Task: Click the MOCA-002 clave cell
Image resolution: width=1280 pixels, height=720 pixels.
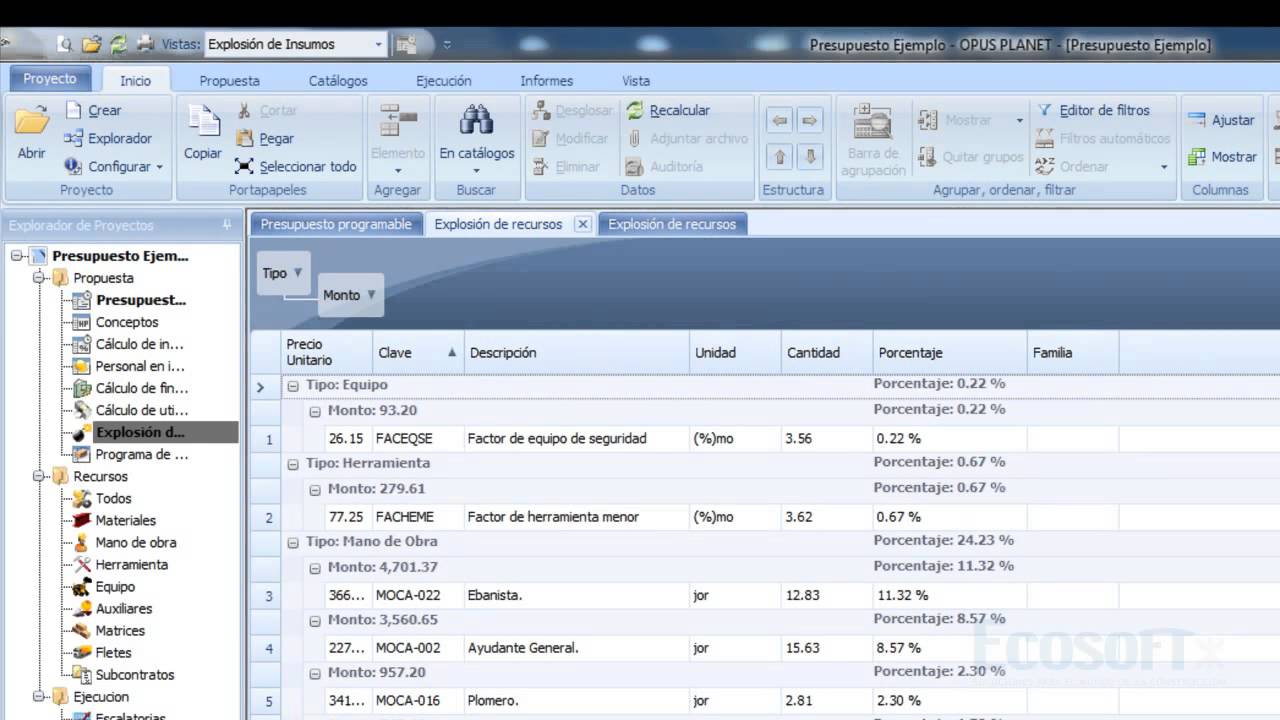Action: tap(417, 648)
